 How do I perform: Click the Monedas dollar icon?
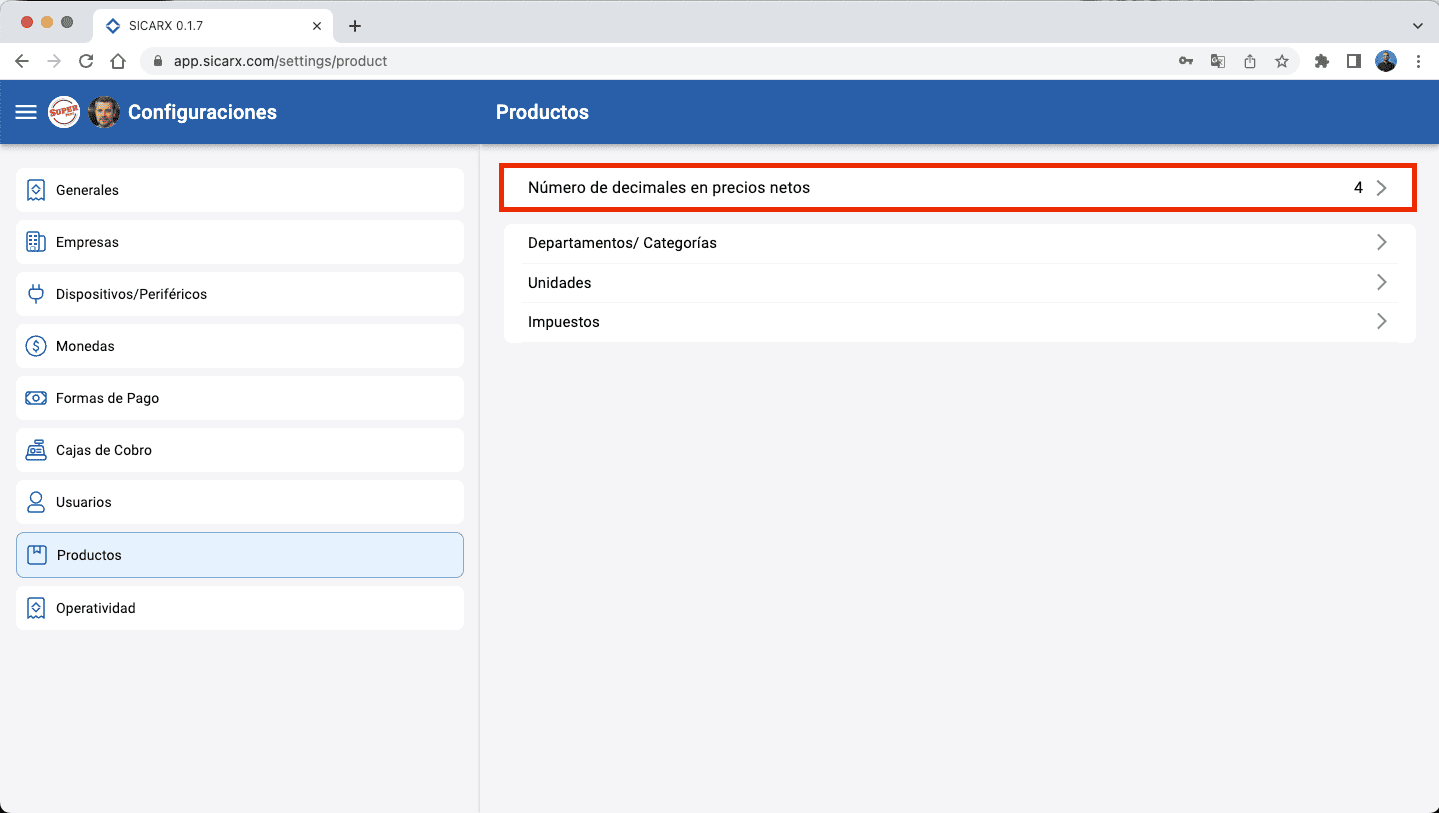(36, 346)
